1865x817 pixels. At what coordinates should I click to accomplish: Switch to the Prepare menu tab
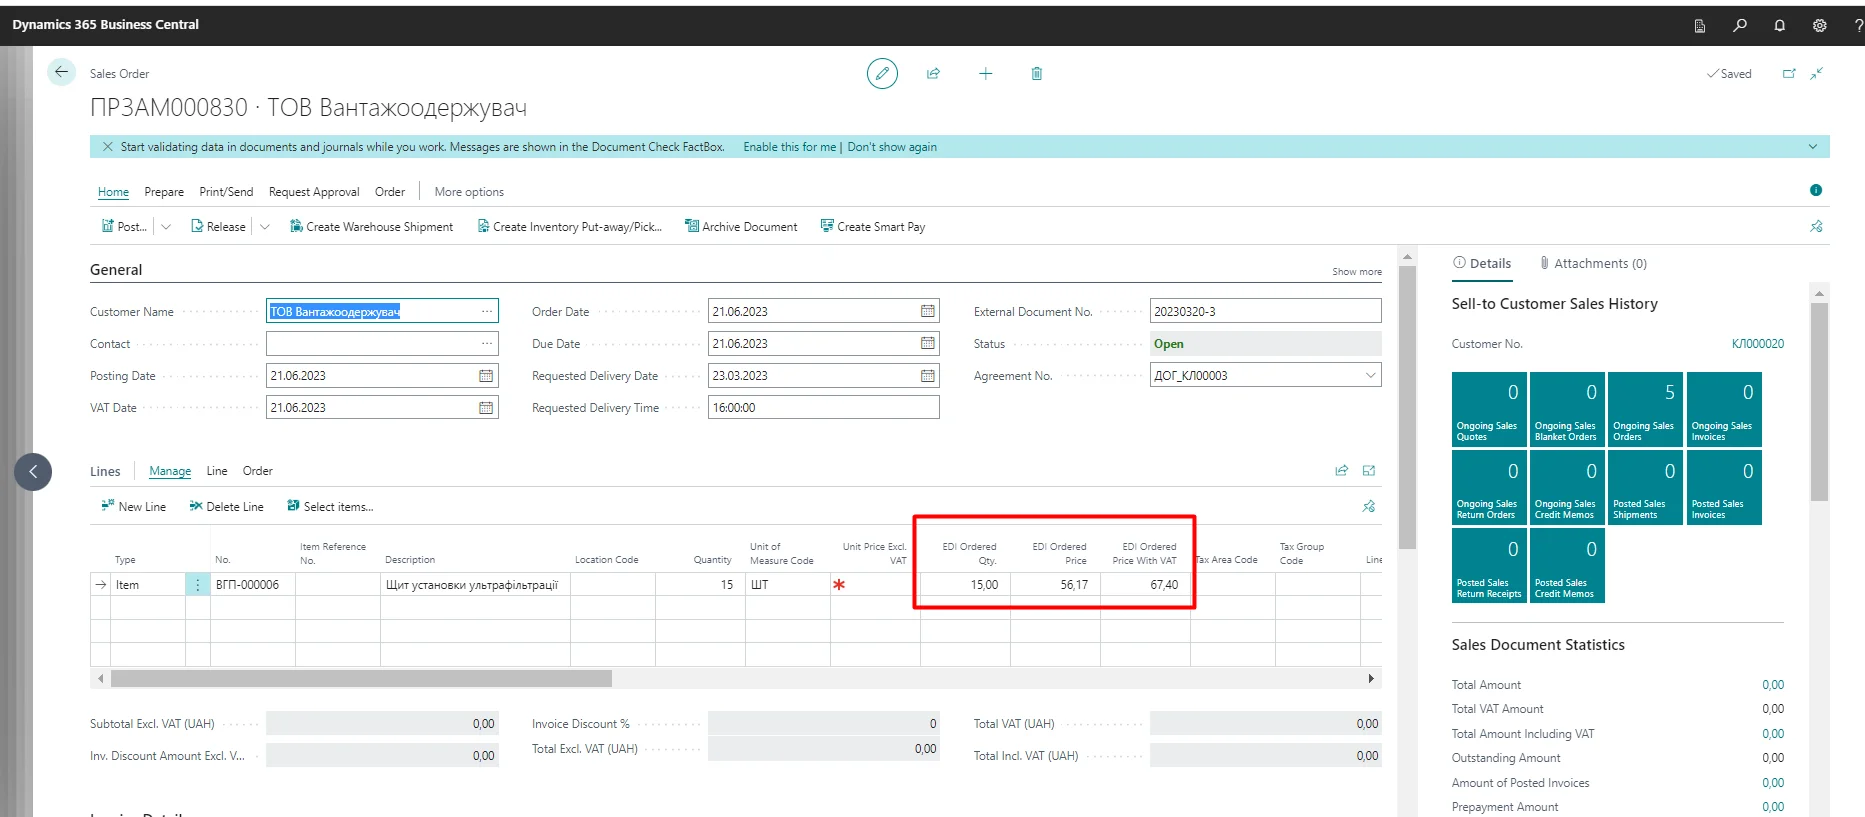tap(164, 192)
